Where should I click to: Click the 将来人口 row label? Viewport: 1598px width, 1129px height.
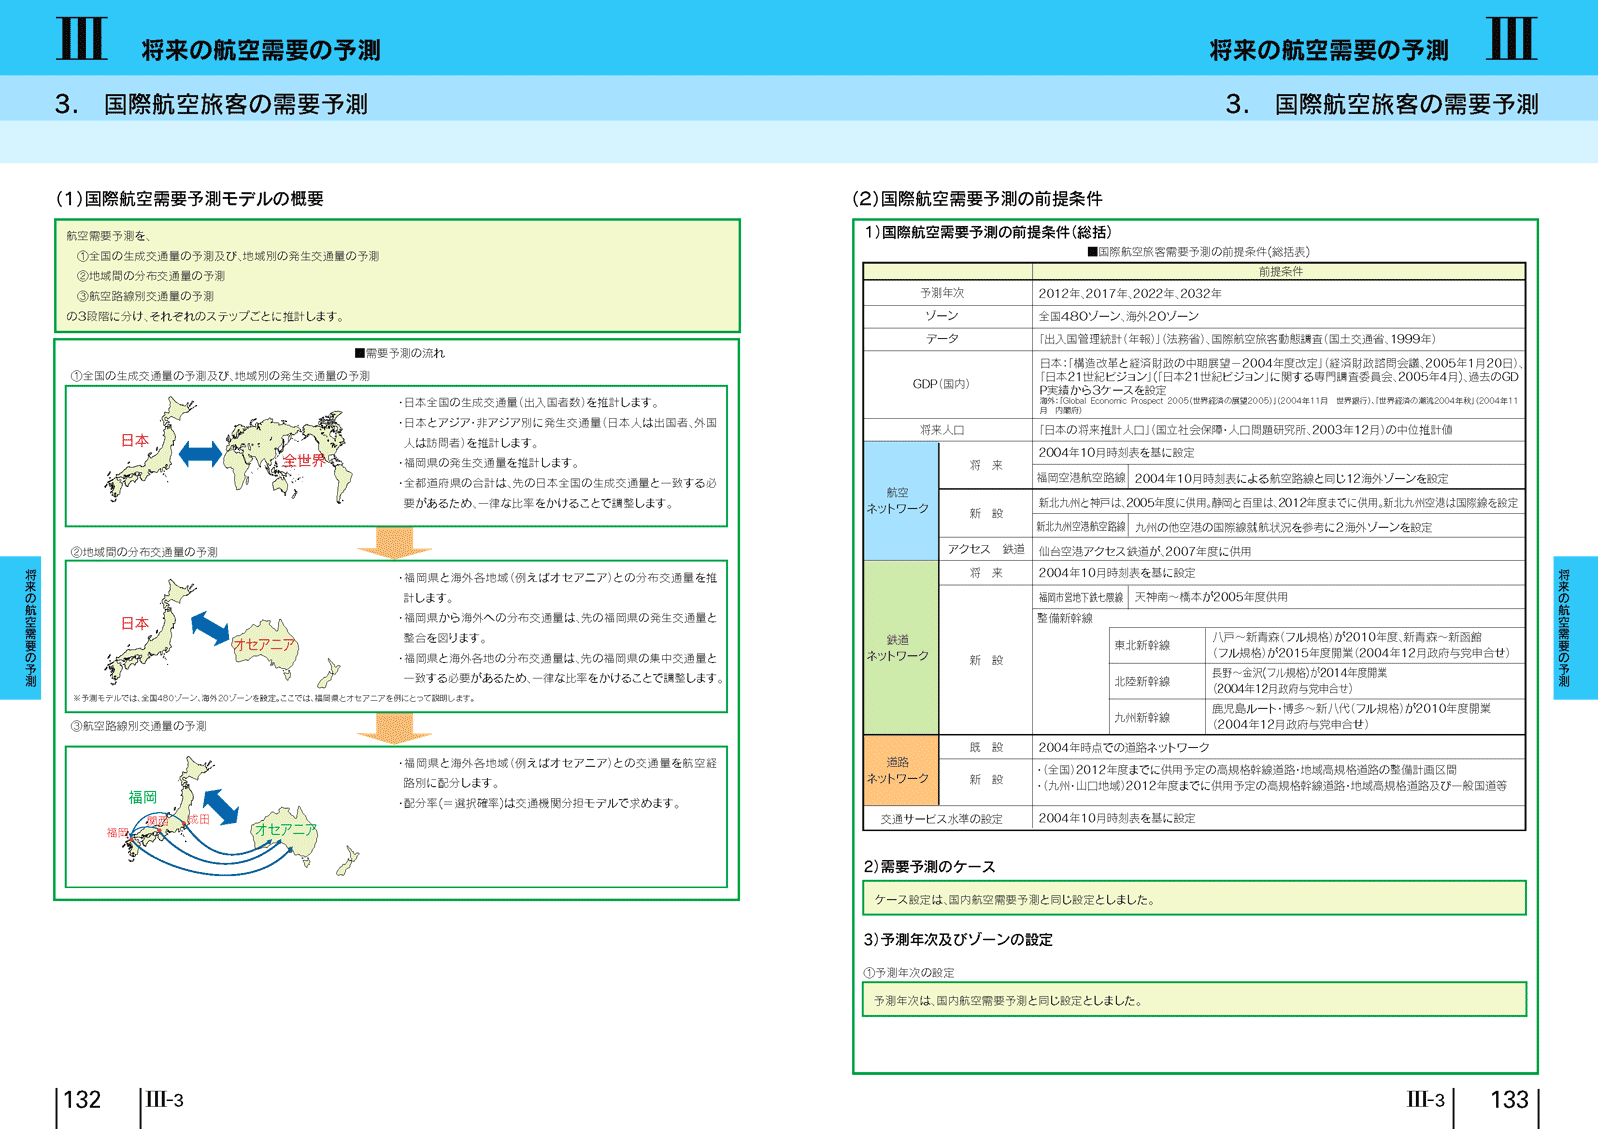(942, 430)
